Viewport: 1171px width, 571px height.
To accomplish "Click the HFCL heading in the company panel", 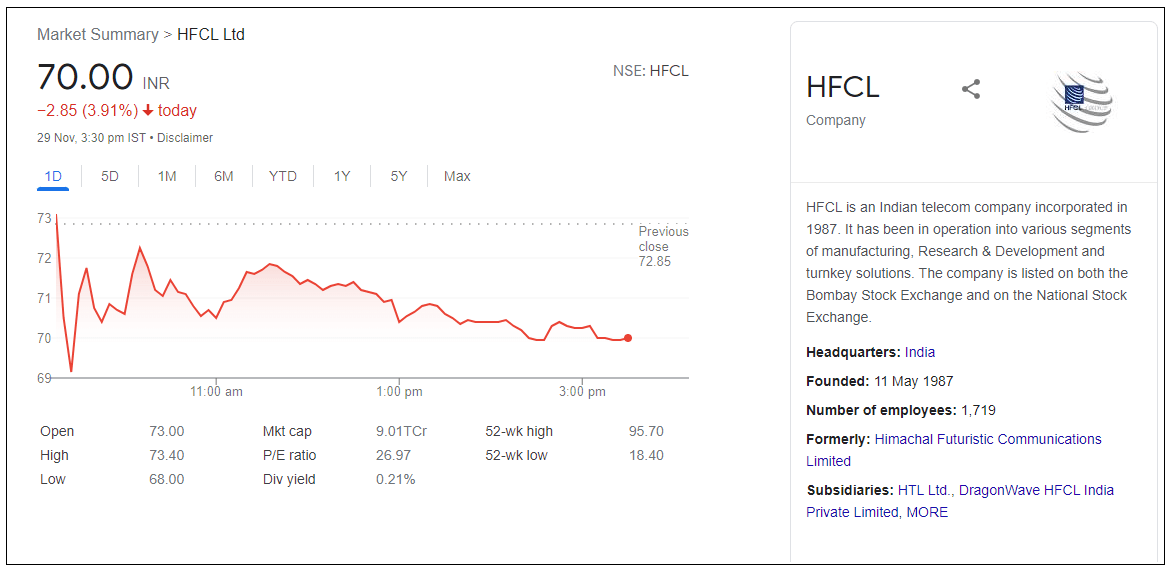I will pyautogui.click(x=842, y=87).
